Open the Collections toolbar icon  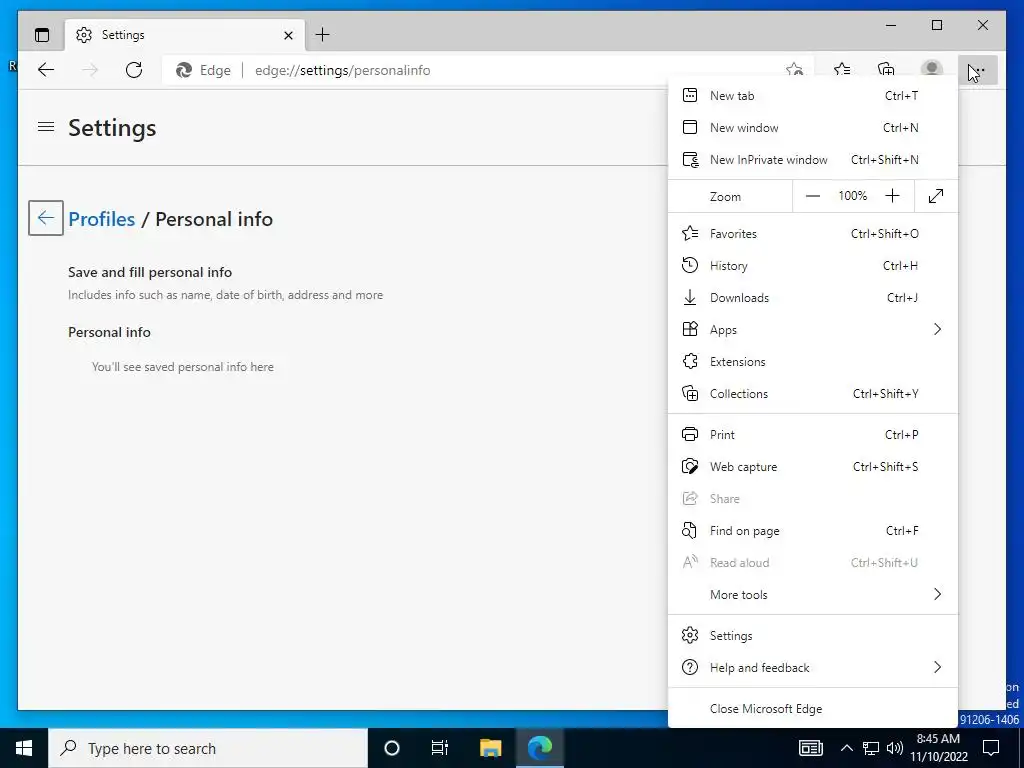(x=886, y=70)
